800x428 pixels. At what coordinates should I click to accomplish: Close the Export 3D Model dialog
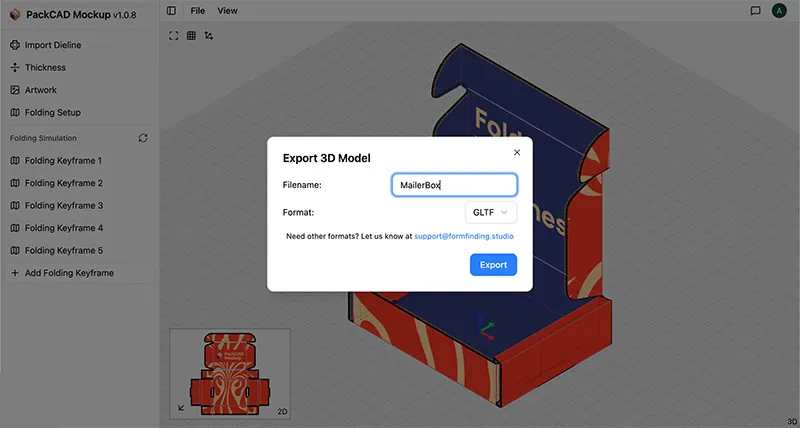click(517, 153)
